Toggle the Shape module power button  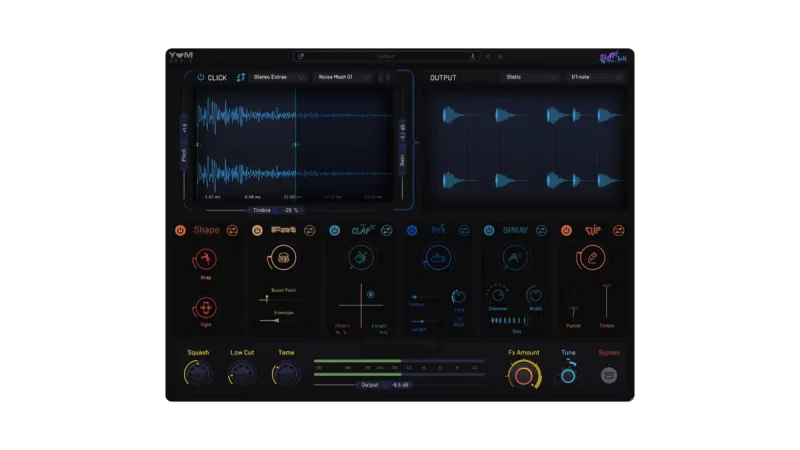180,230
